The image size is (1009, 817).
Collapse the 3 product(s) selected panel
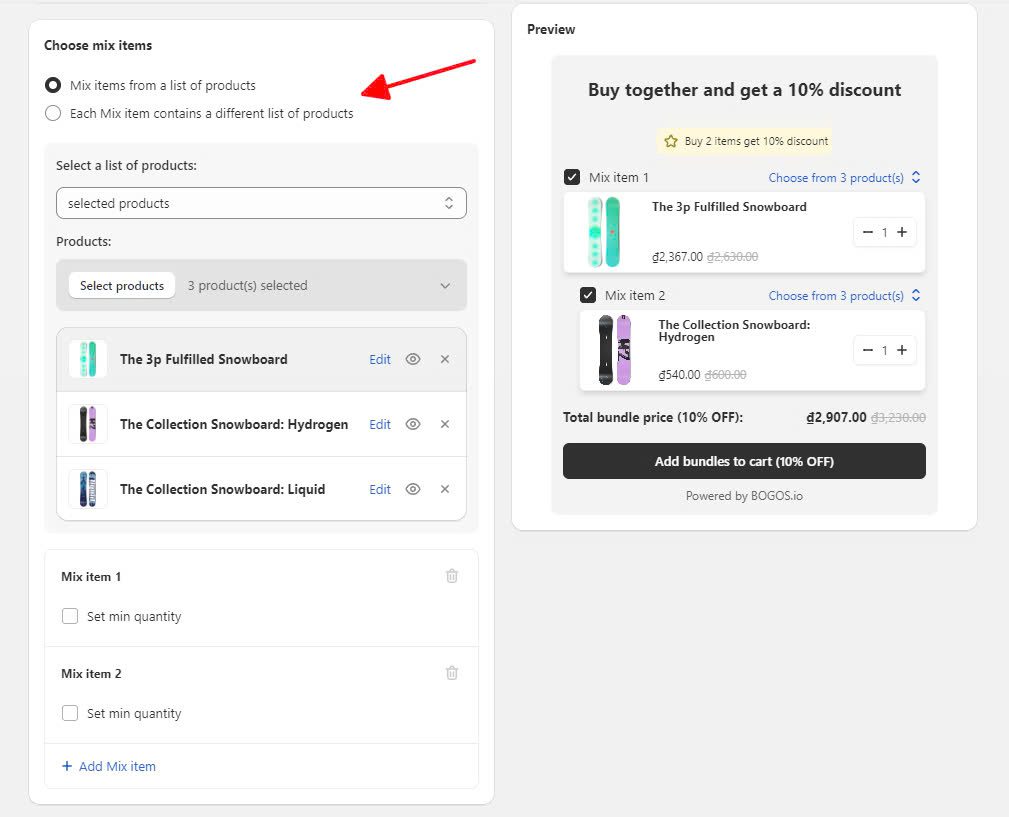(445, 286)
